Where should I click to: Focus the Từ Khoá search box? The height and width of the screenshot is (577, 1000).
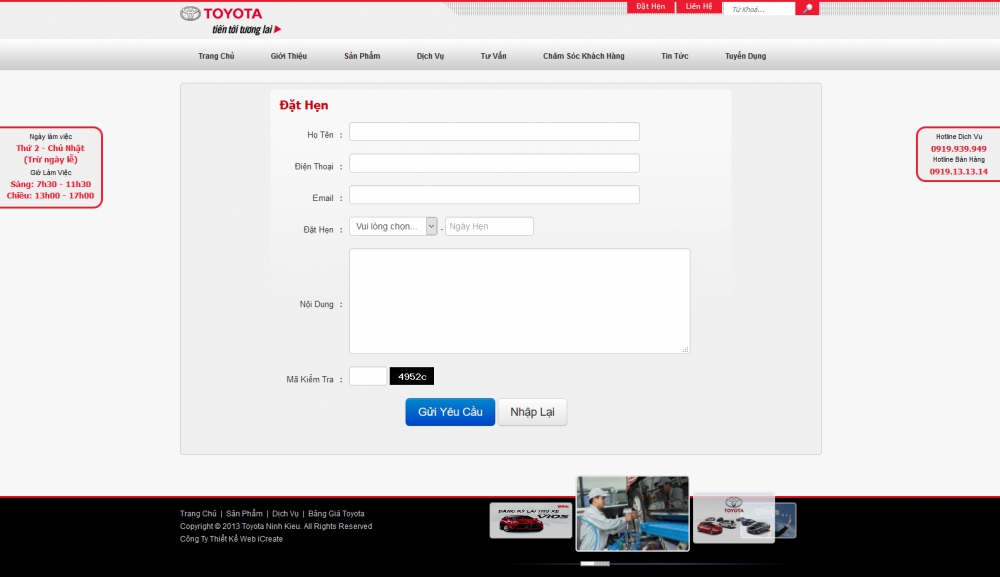point(758,9)
